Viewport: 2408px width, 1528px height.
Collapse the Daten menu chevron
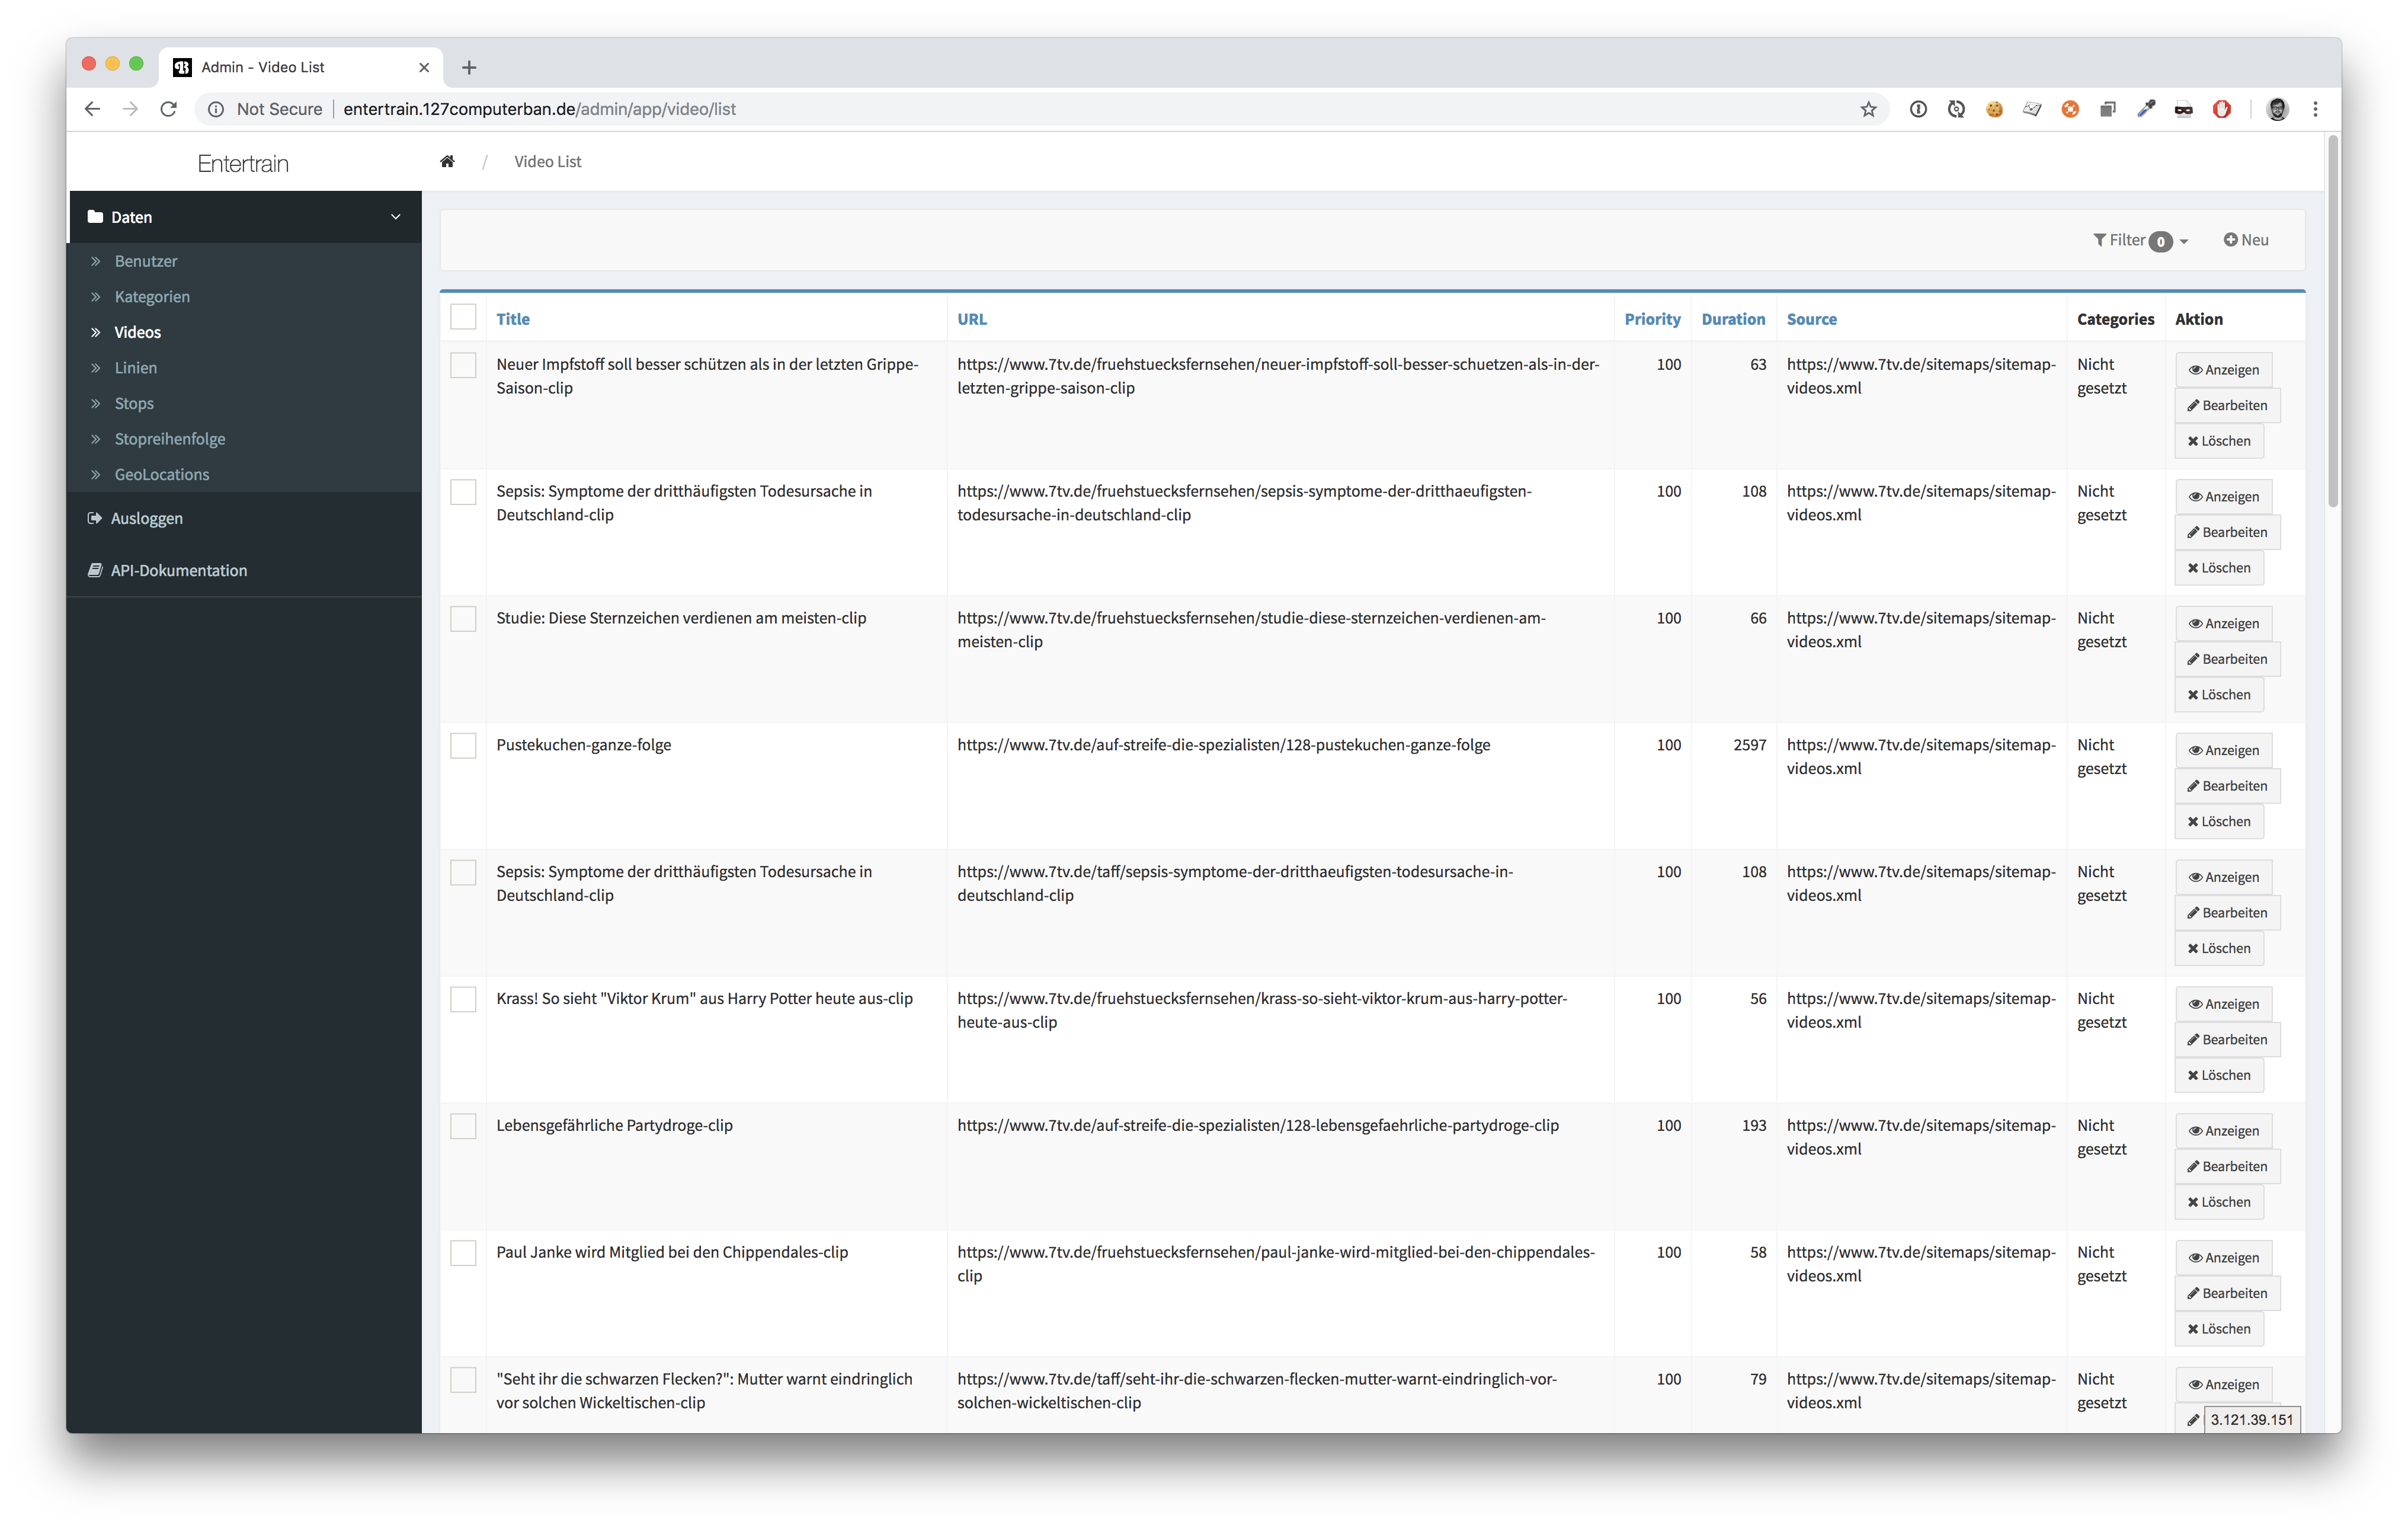395,217
